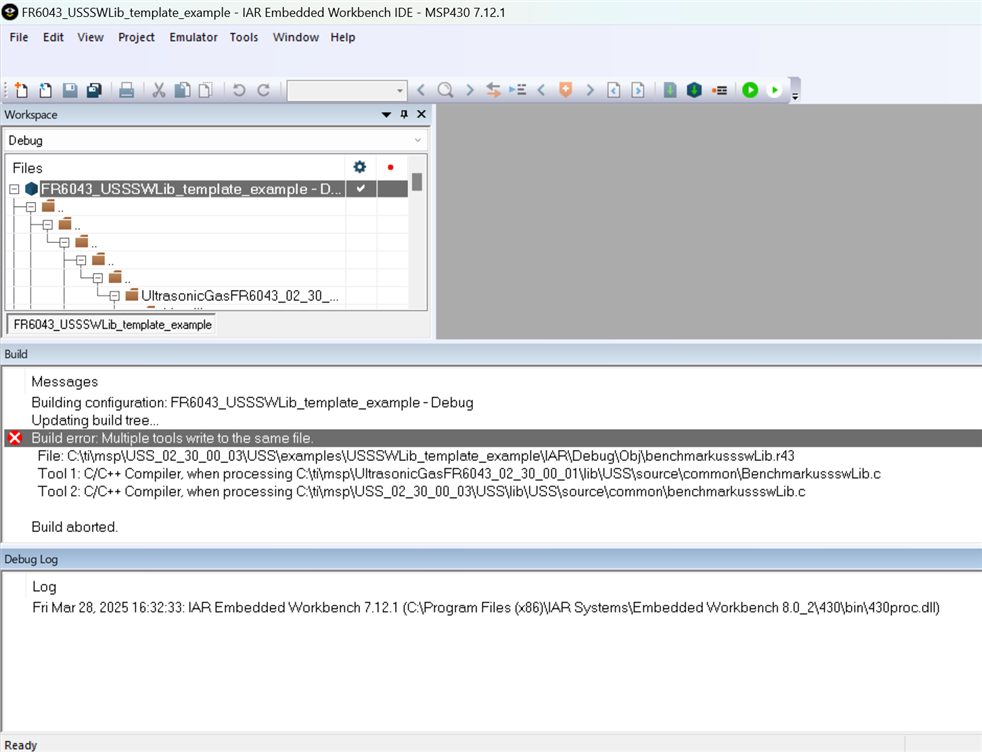Image resolution: width=982 pixels, height=752 pixels.
Task: Select the FR6043_USSSWLib_template_example workspace tab
Action: click(112, 324)
